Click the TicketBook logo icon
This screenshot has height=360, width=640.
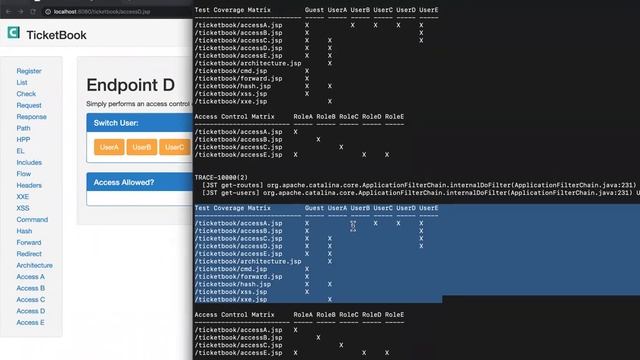(x=13, y=32)
